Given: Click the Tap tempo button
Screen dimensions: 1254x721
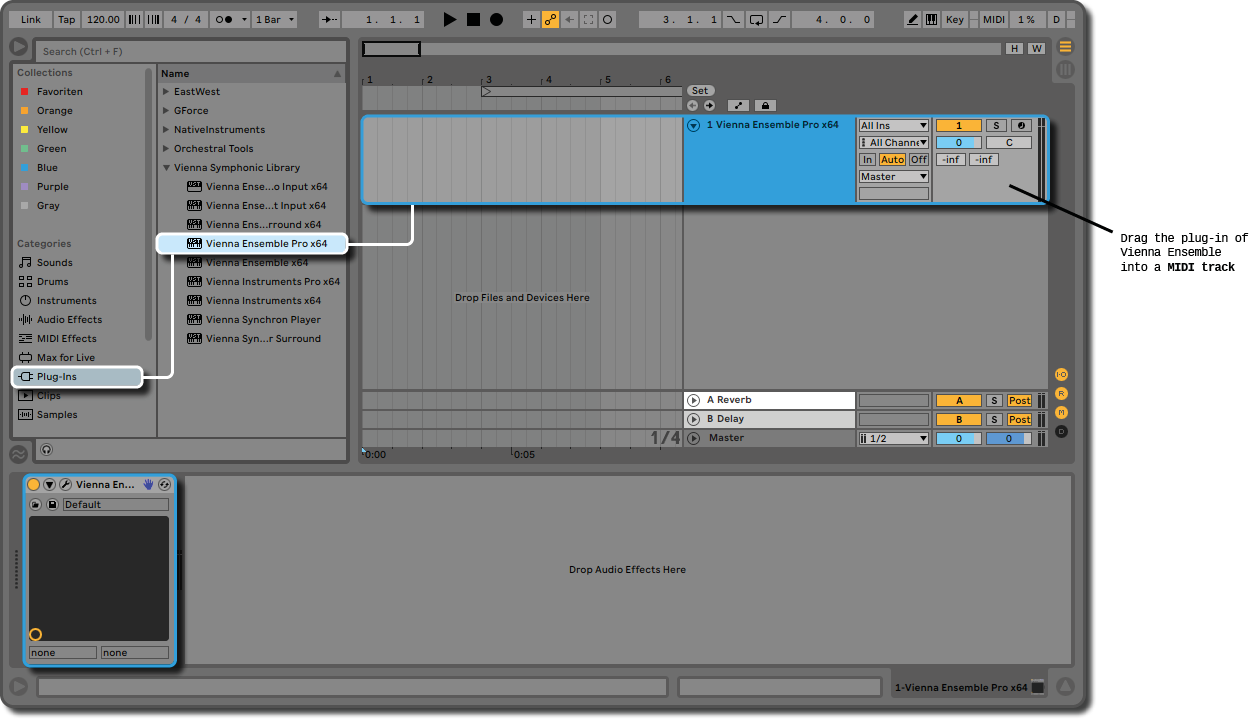Looking at the screenshot, I should [67, 19].
